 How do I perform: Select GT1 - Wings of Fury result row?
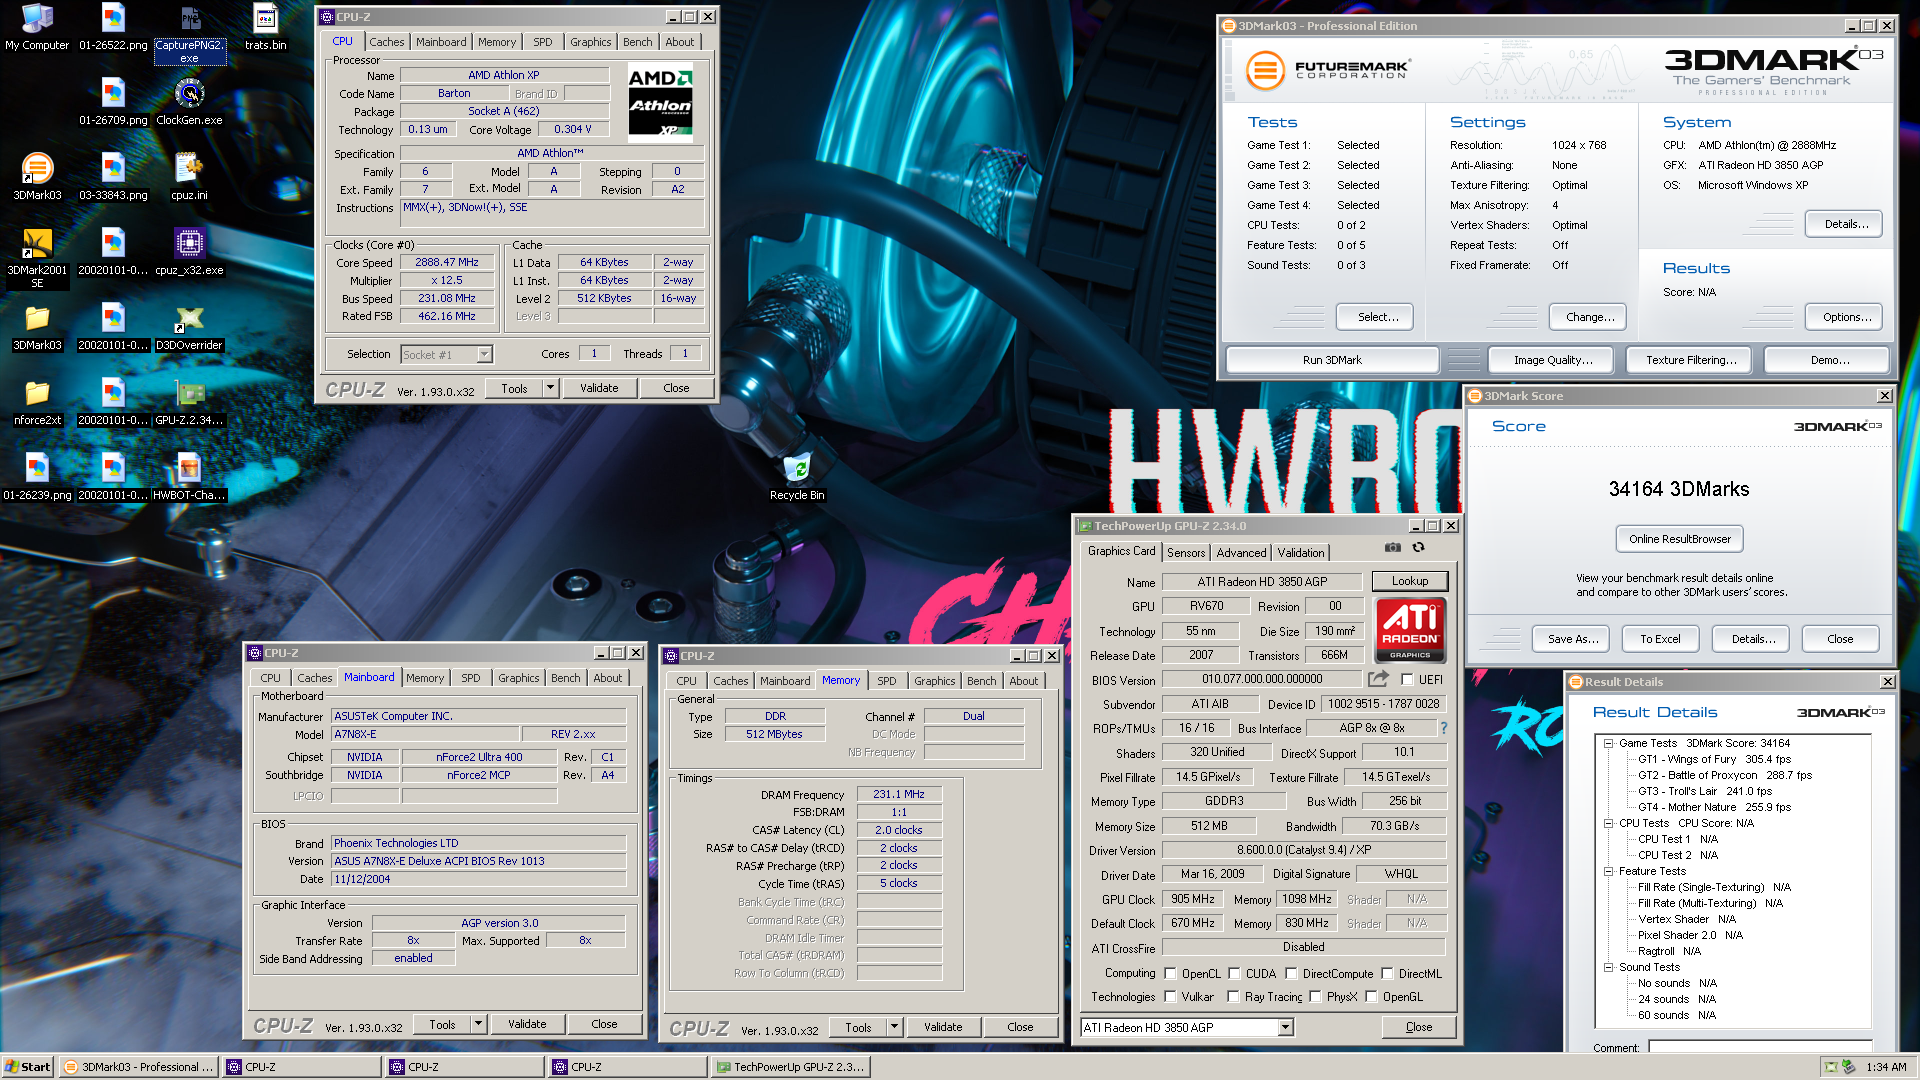tap(1714, 759)
